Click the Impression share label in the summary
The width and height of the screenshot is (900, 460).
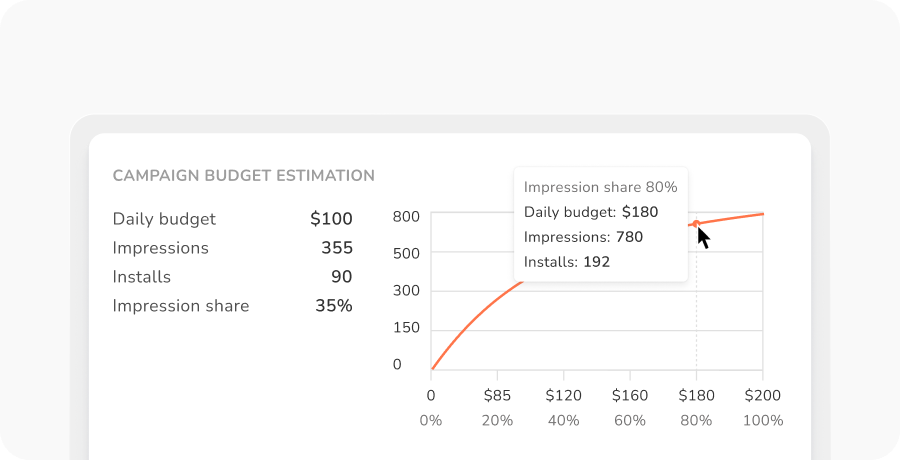click(x=180, y=306)
